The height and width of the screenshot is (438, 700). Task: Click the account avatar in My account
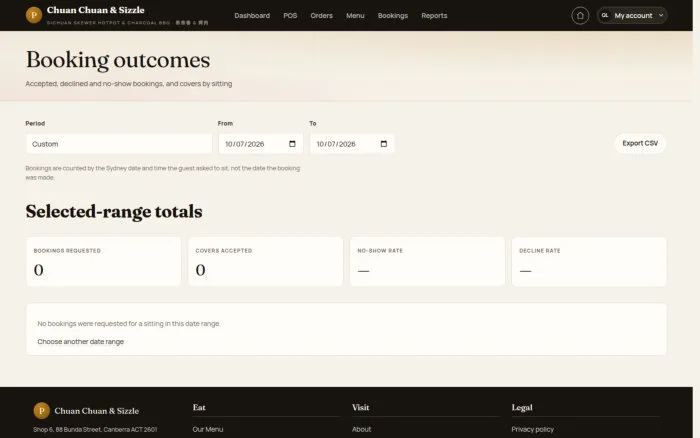point(605,16)
